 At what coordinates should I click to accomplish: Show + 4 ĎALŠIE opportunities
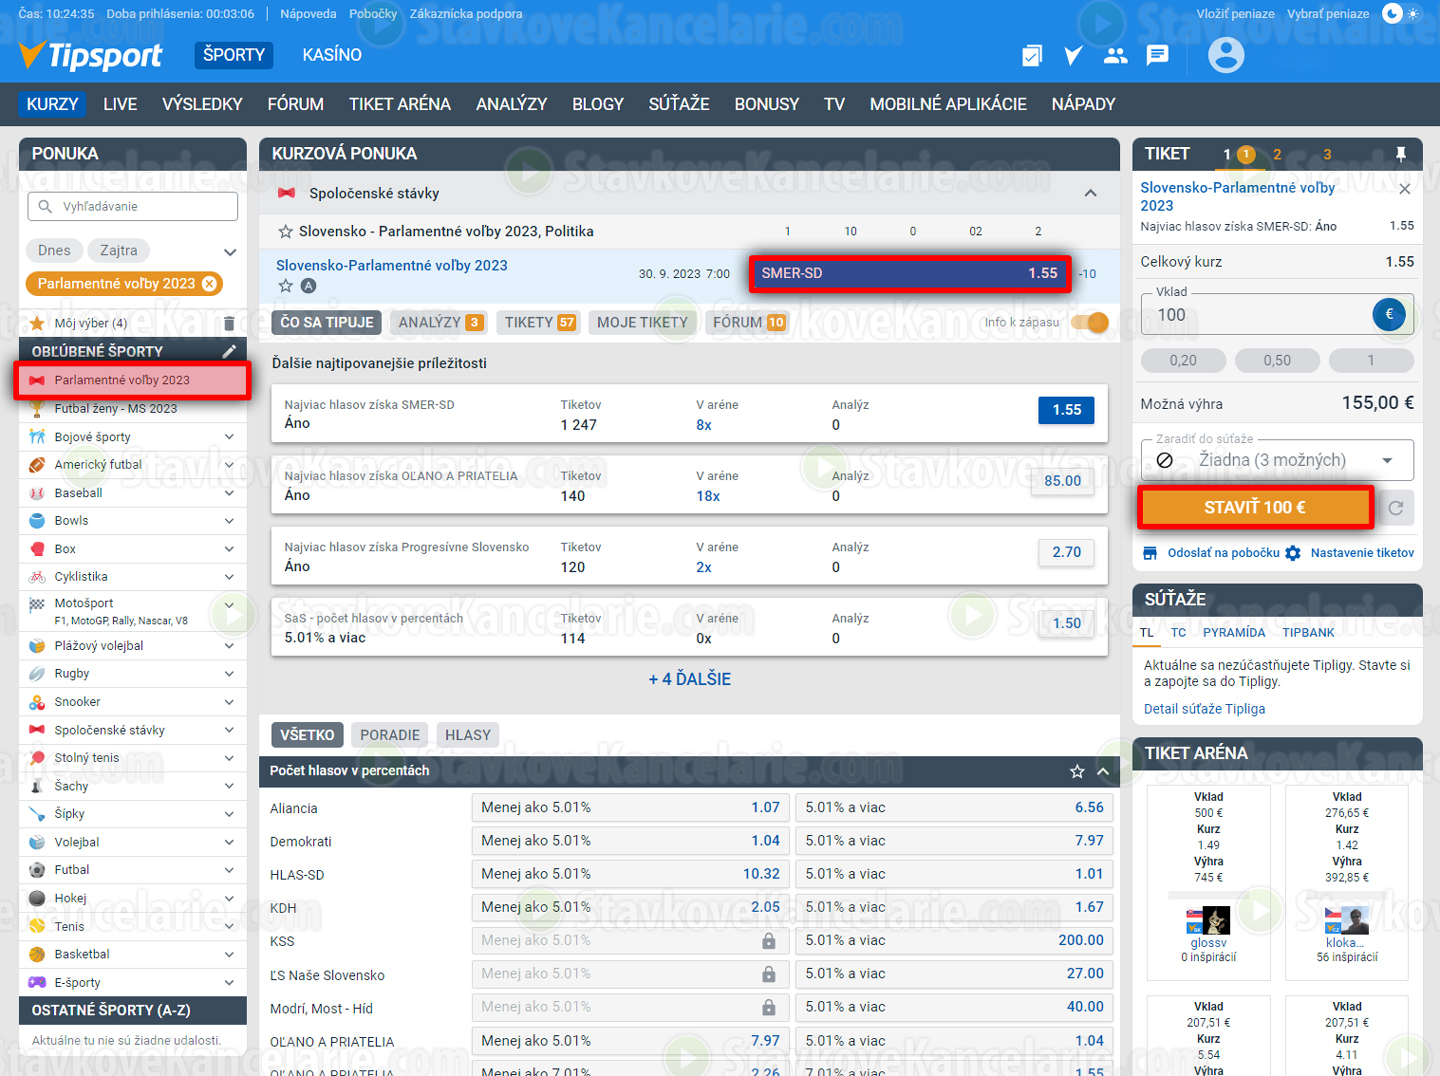[x=689, y=679]
